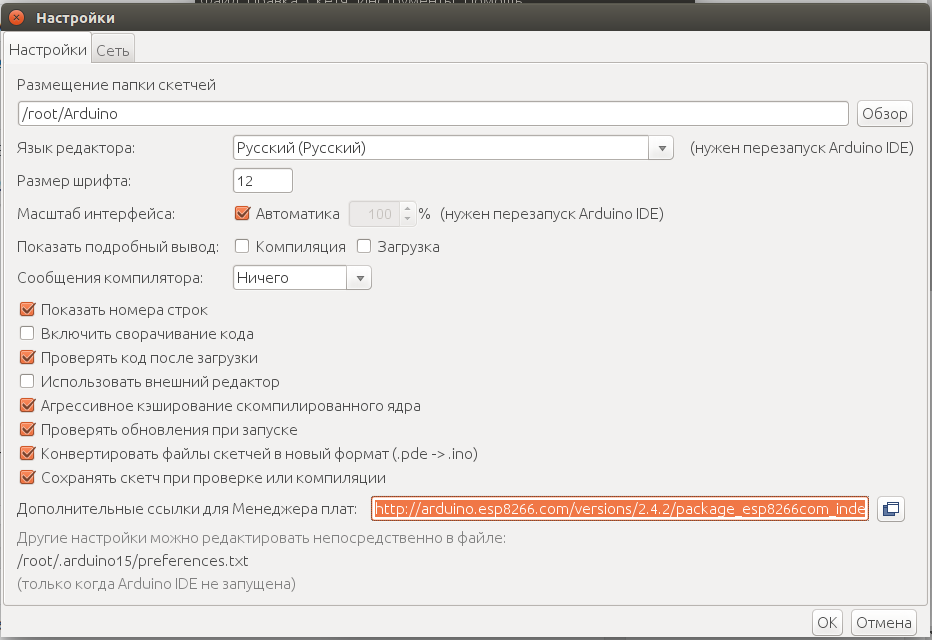Open the compiler messages Ничего dropdown
The height and width of the screenshot is (640, 932).
coord(359,278)
